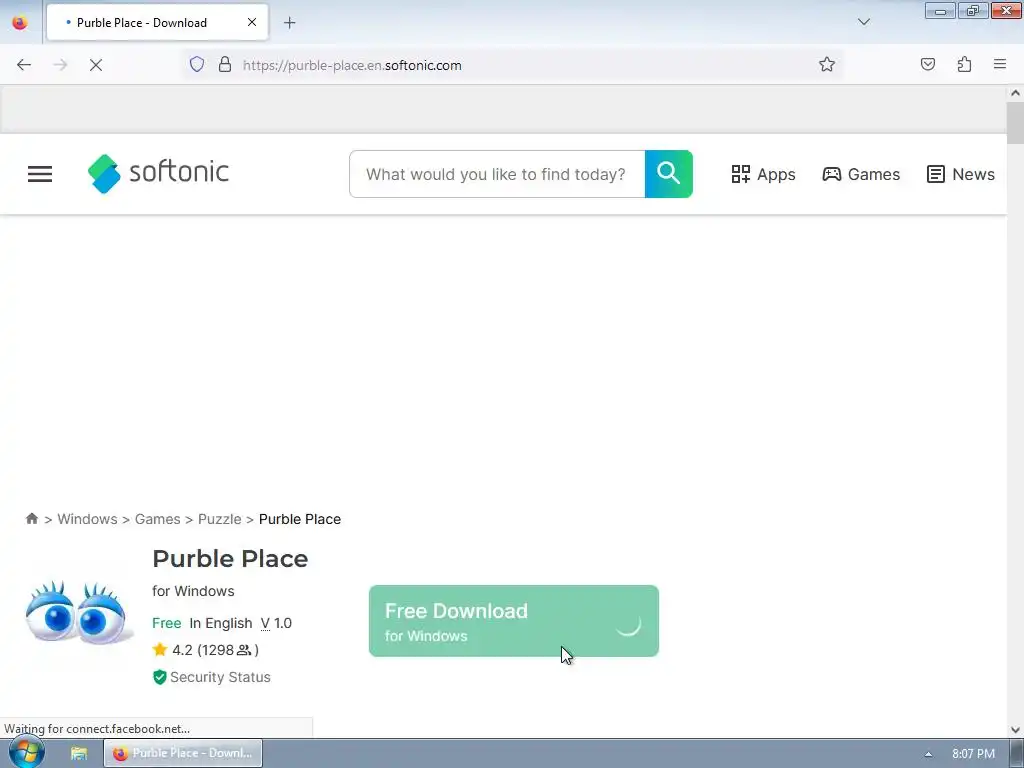Click the V 1.0 version label

point(276,623)
